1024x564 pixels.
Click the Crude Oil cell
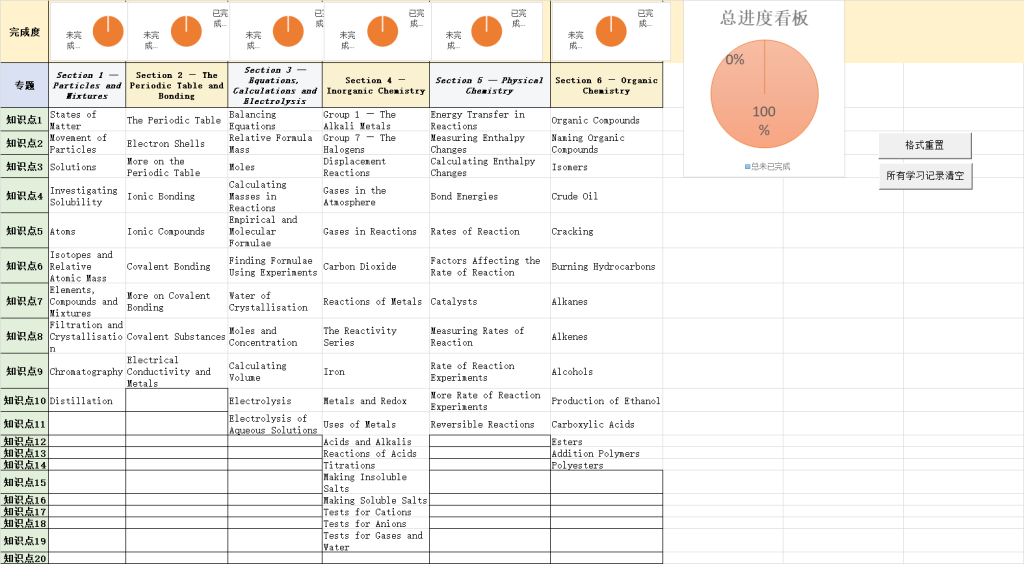click(x=607, y=196)
